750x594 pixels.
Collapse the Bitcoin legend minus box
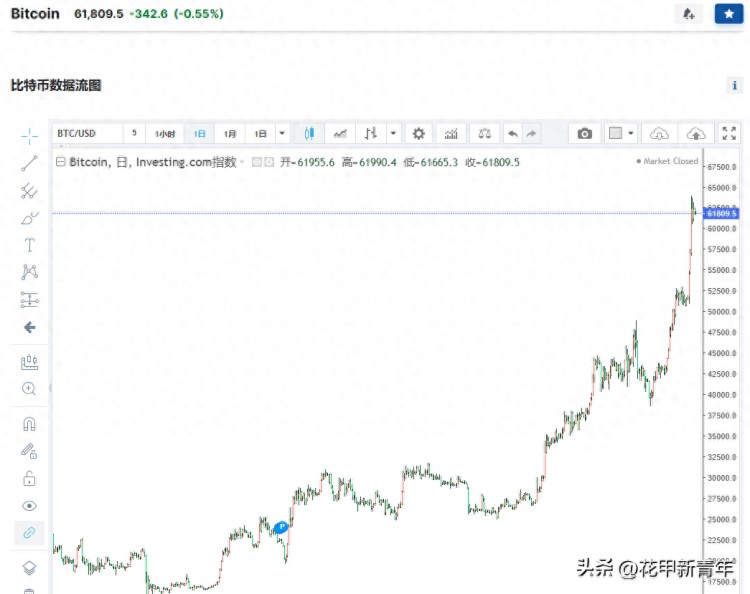coord(60,162)
